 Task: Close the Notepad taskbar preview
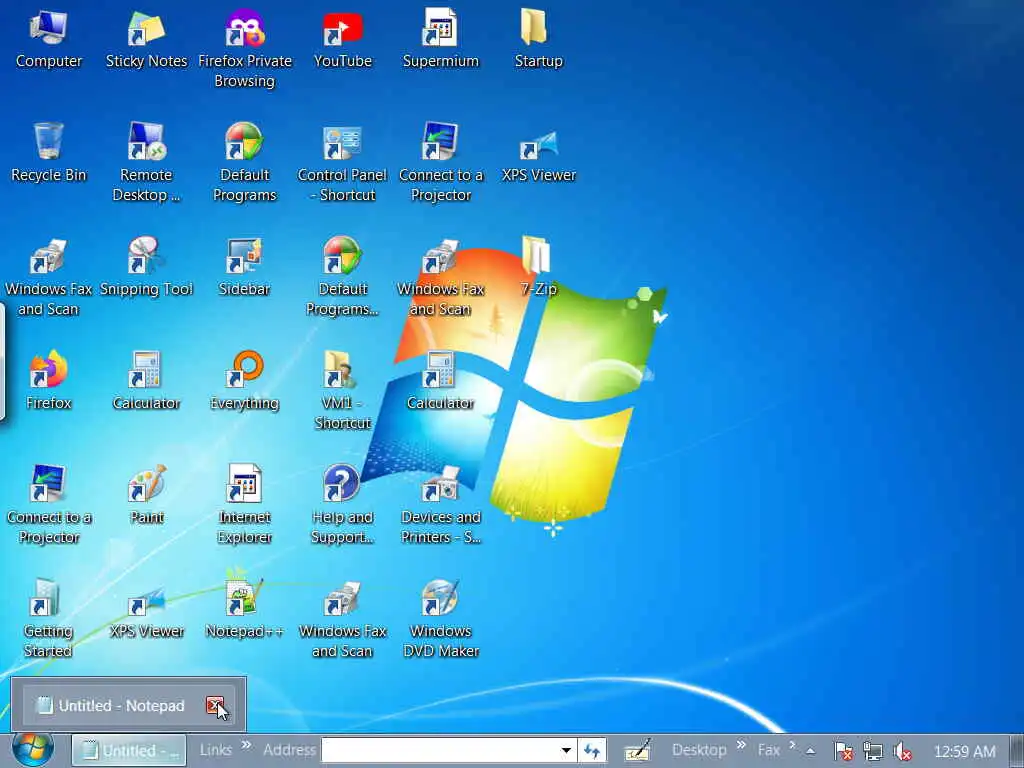[215, 705]
